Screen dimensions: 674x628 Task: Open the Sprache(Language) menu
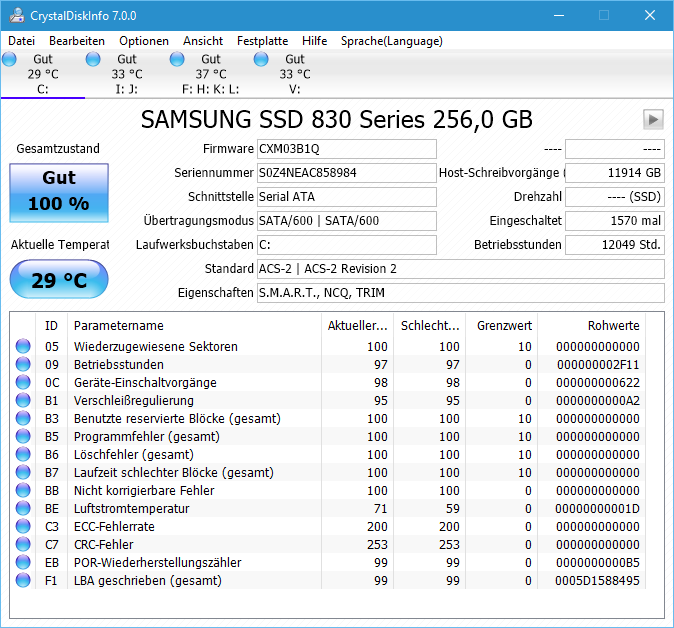pyautogui.click(x=392, y=41)
